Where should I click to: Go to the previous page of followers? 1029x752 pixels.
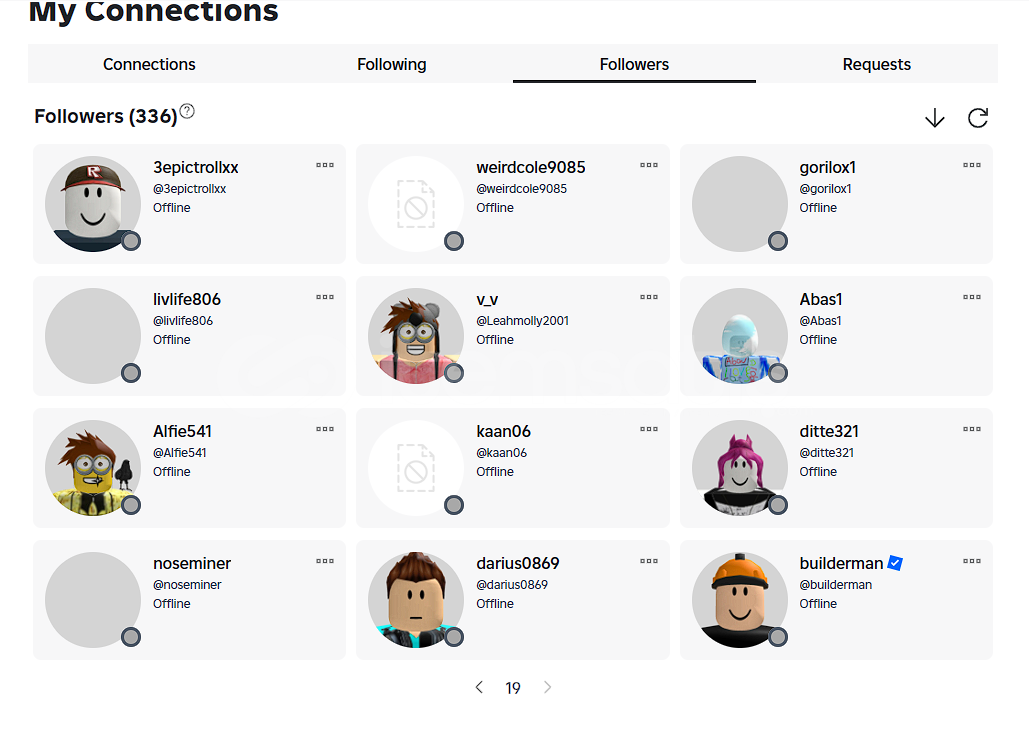click(x=479, y=687)
